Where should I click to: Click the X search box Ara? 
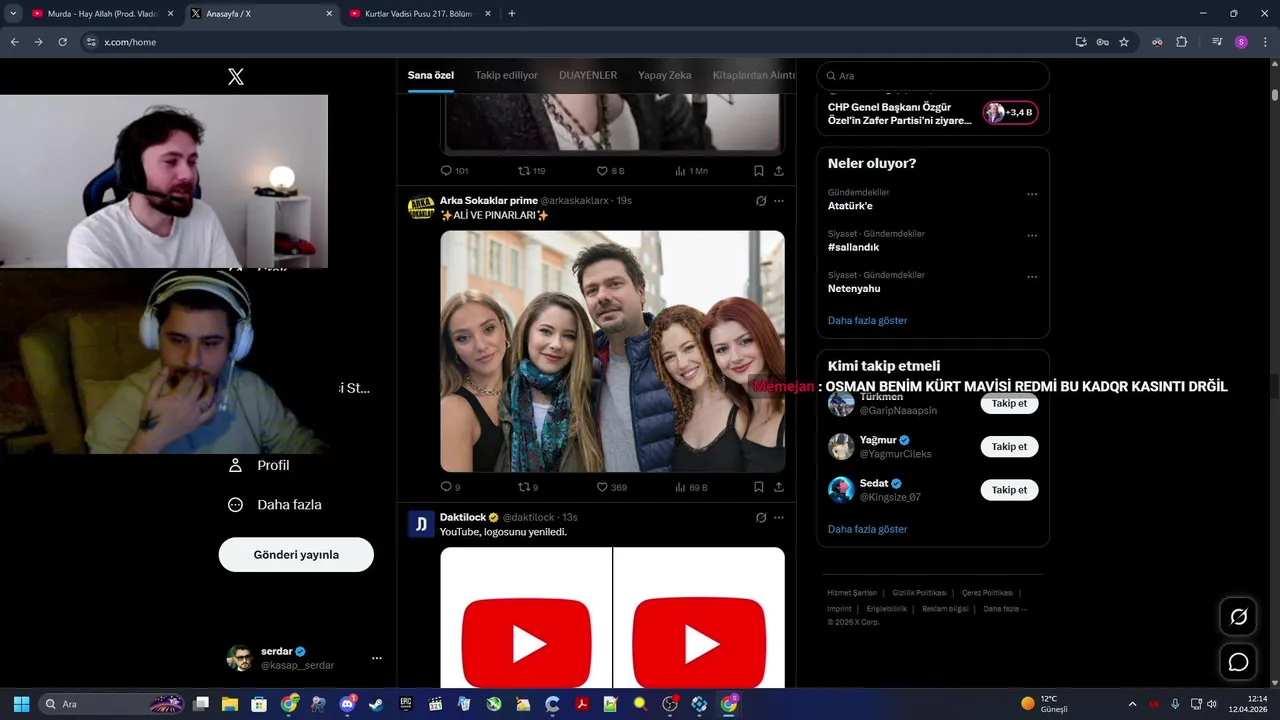point(933,76)
